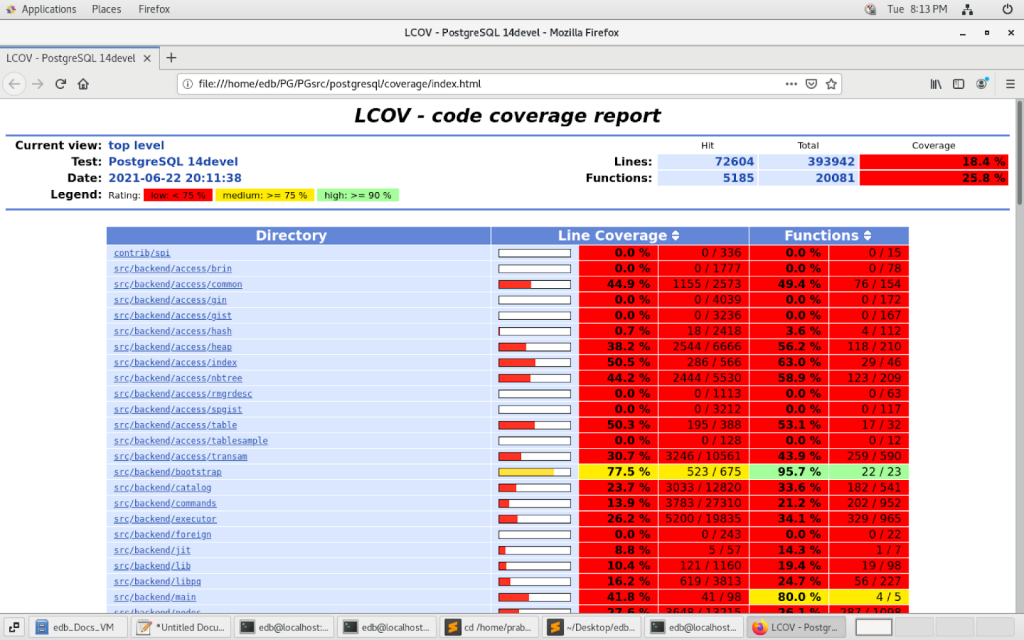Open page actions three-dot menu
Screen dimensions: 1024x640
[x=791, y=84]
